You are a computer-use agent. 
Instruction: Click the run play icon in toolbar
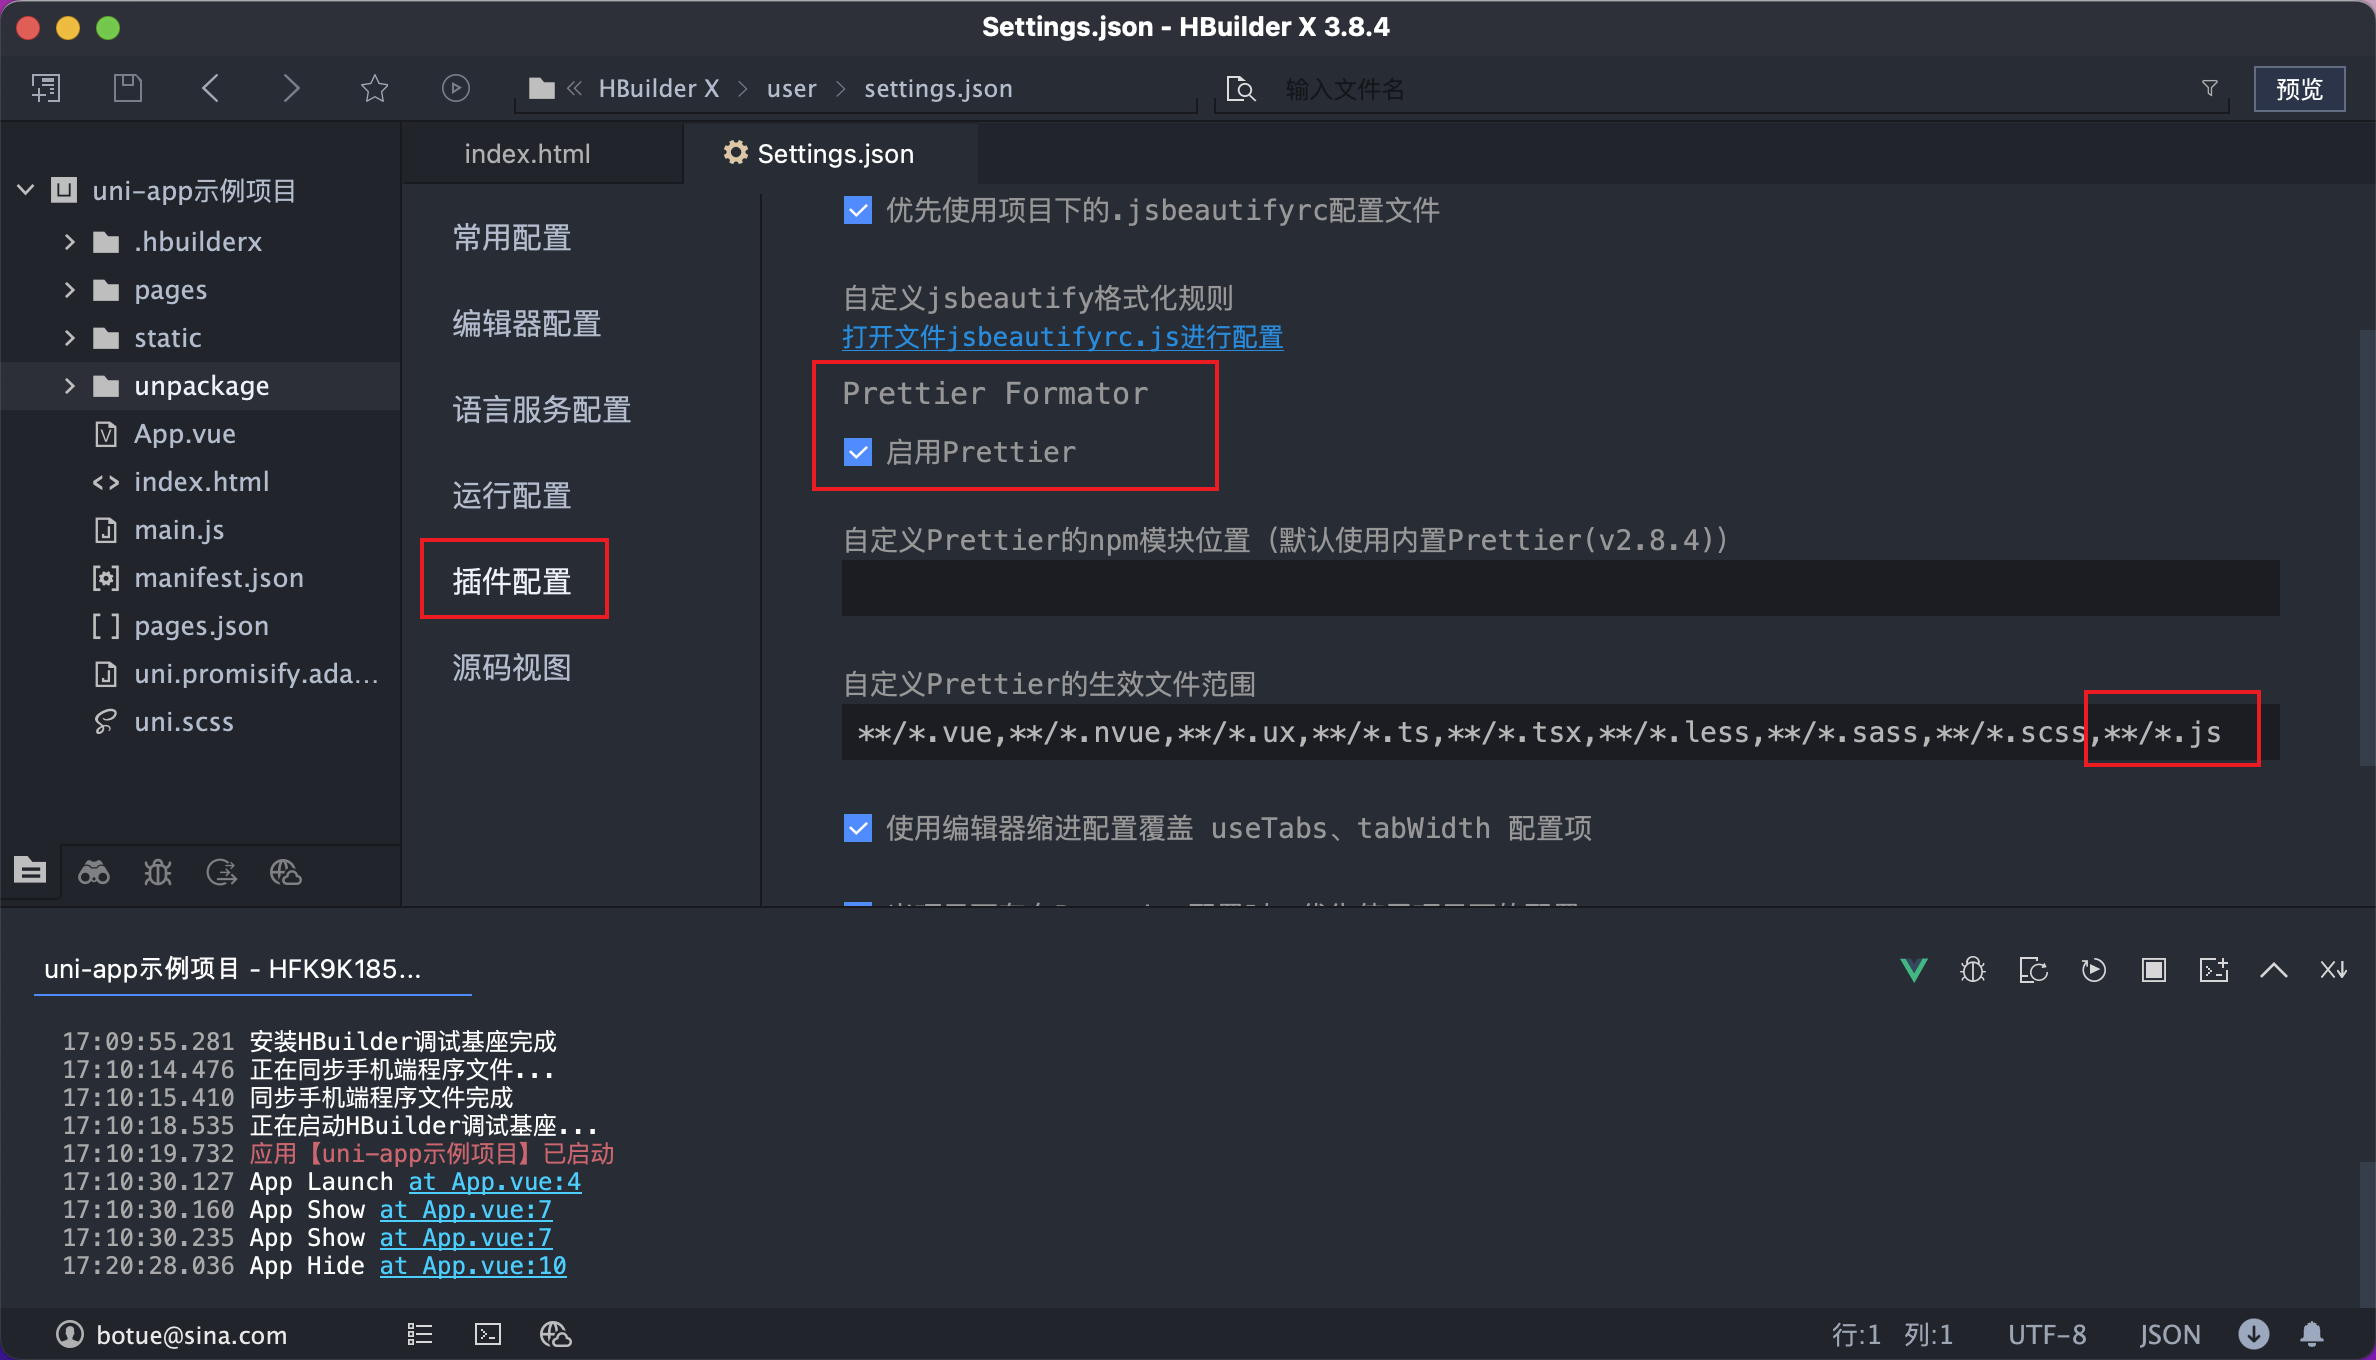(455, 88)
